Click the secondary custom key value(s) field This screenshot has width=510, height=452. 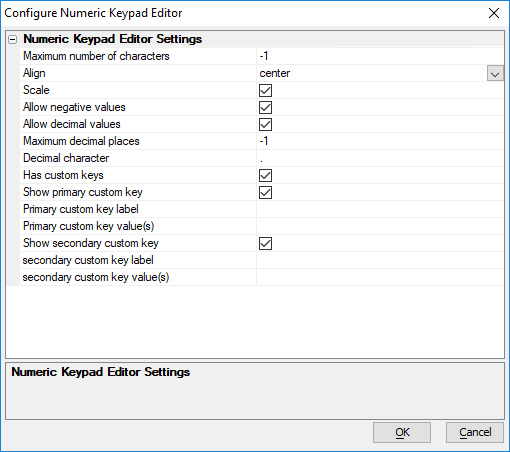[x=380, y=277]
